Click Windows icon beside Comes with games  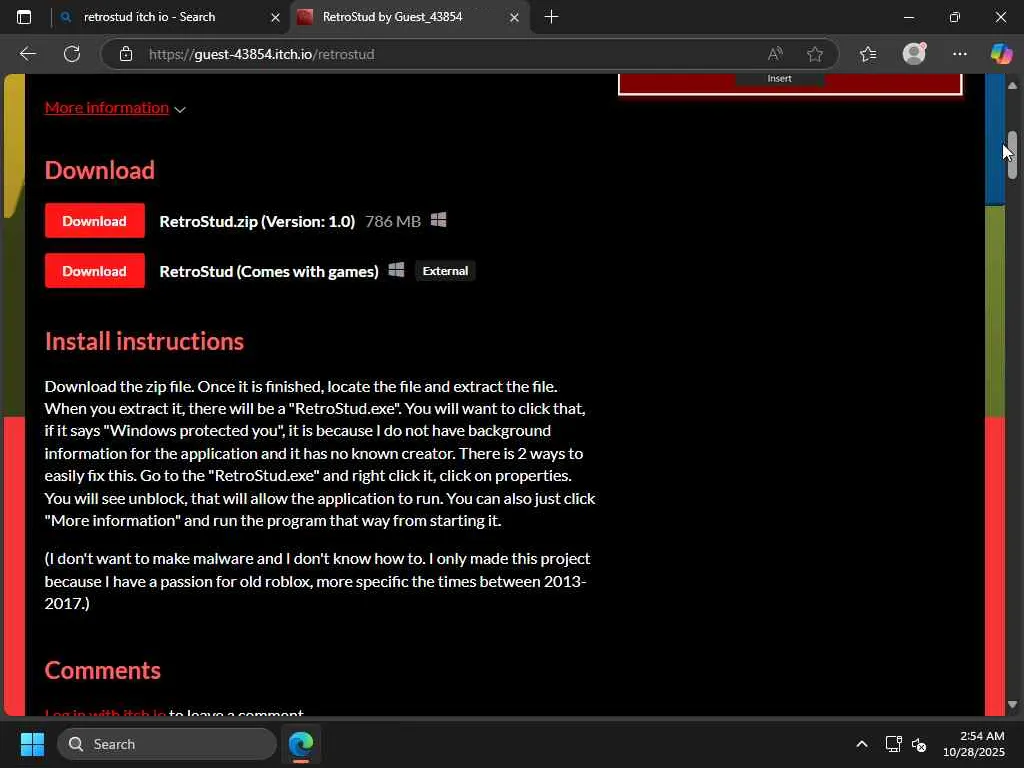click(x=396, y=270)
